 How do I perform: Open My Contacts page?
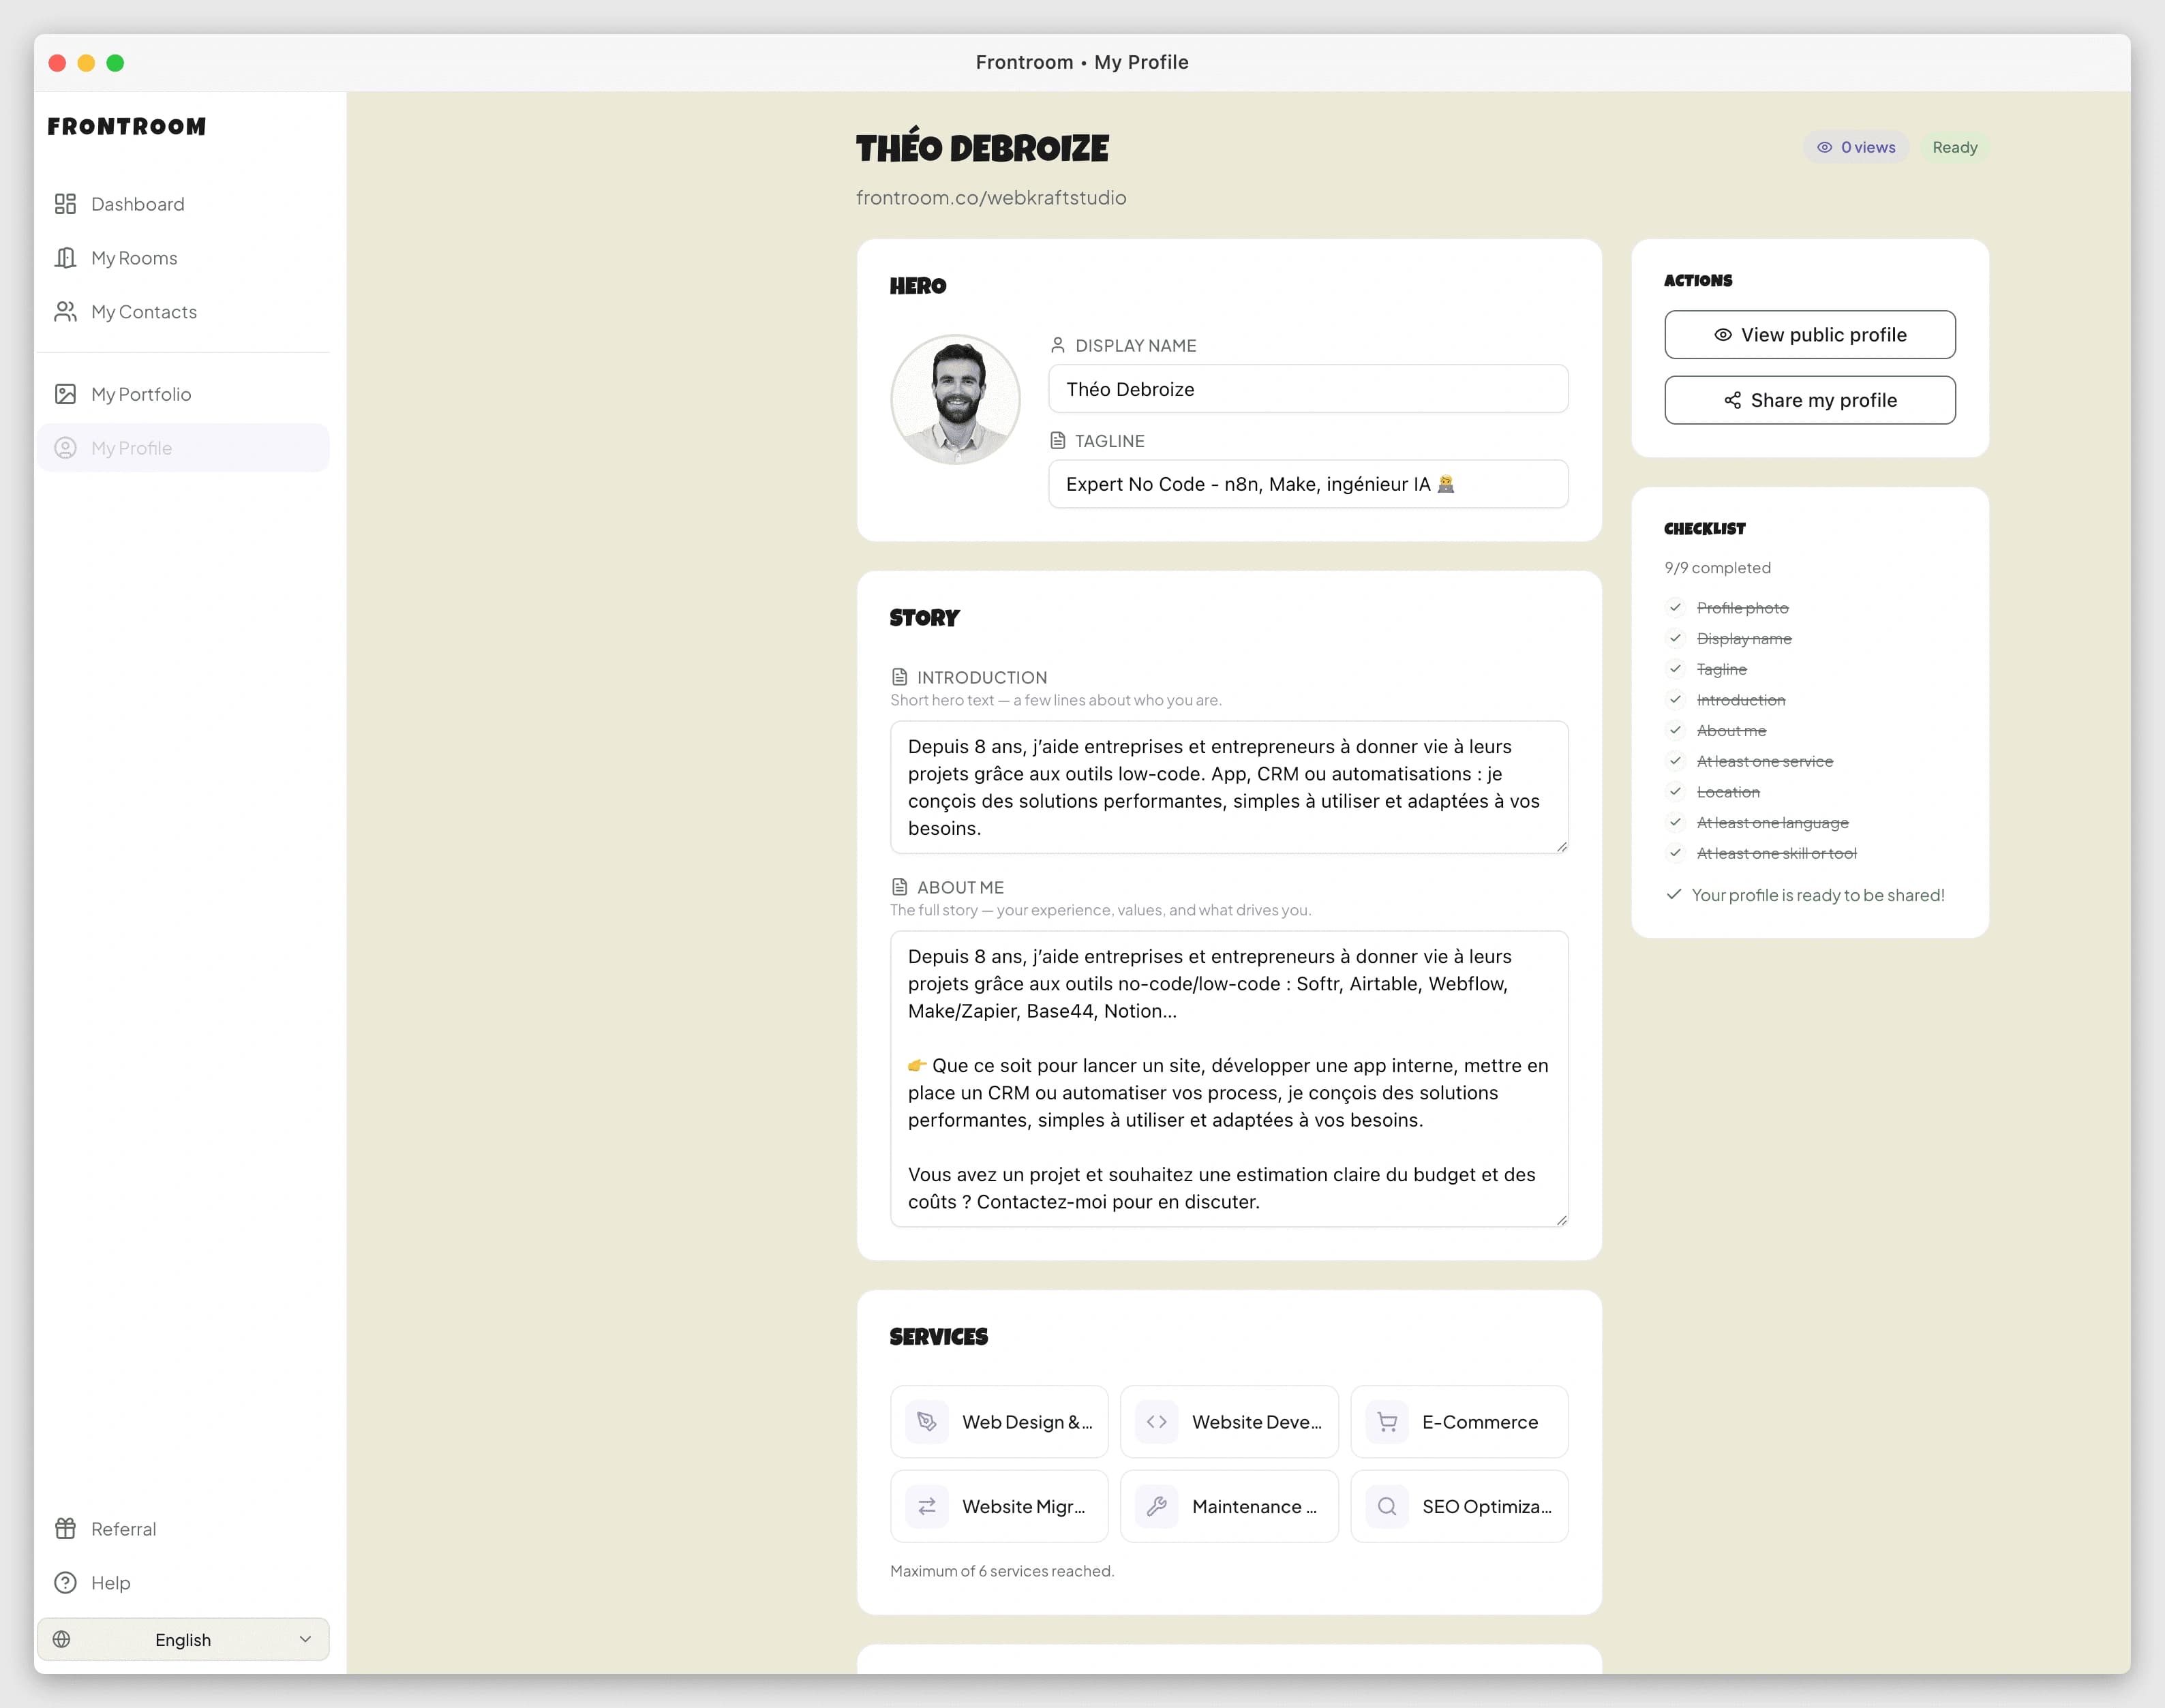click(x=183, y=312)
